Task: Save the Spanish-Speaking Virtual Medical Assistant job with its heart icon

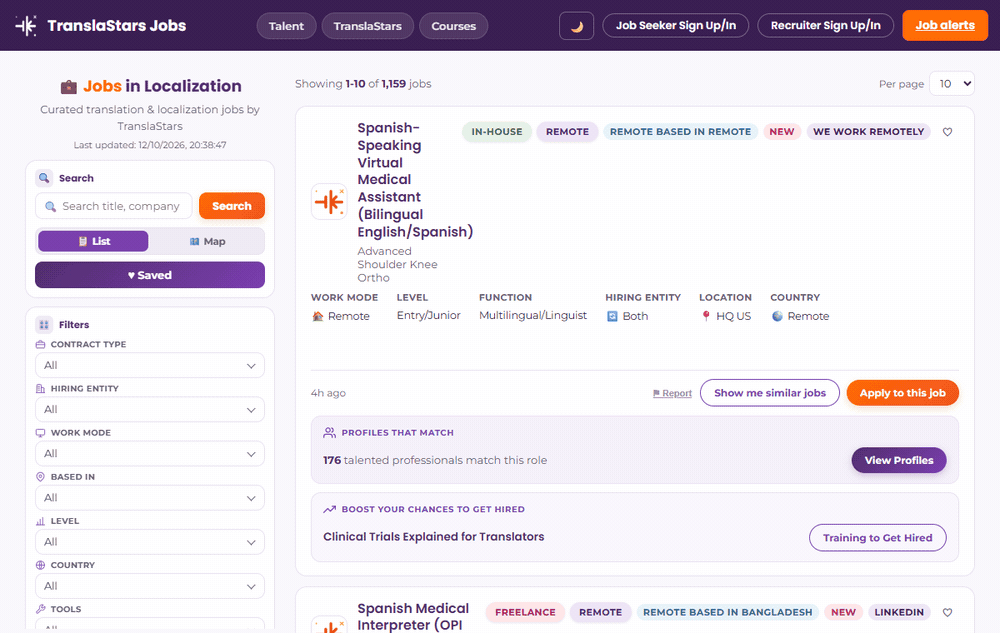Action: pos(947,132)
